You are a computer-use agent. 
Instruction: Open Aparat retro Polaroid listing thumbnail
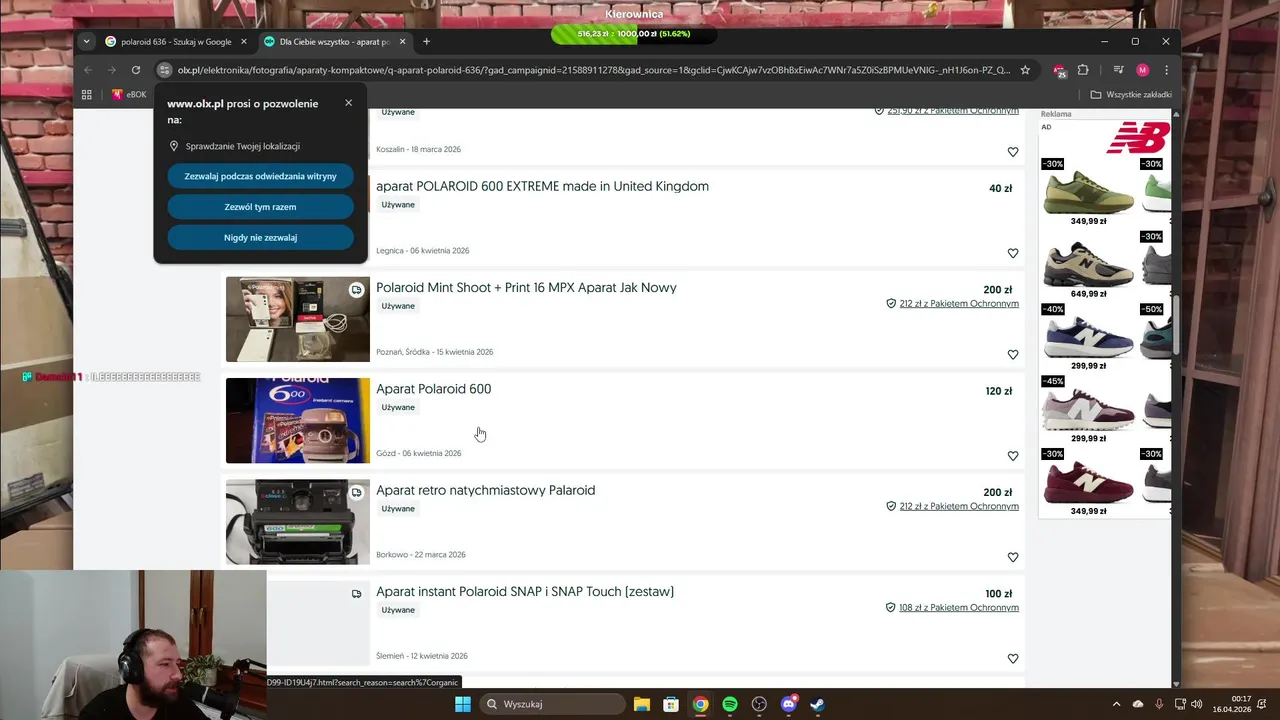[x=297, y=522]
